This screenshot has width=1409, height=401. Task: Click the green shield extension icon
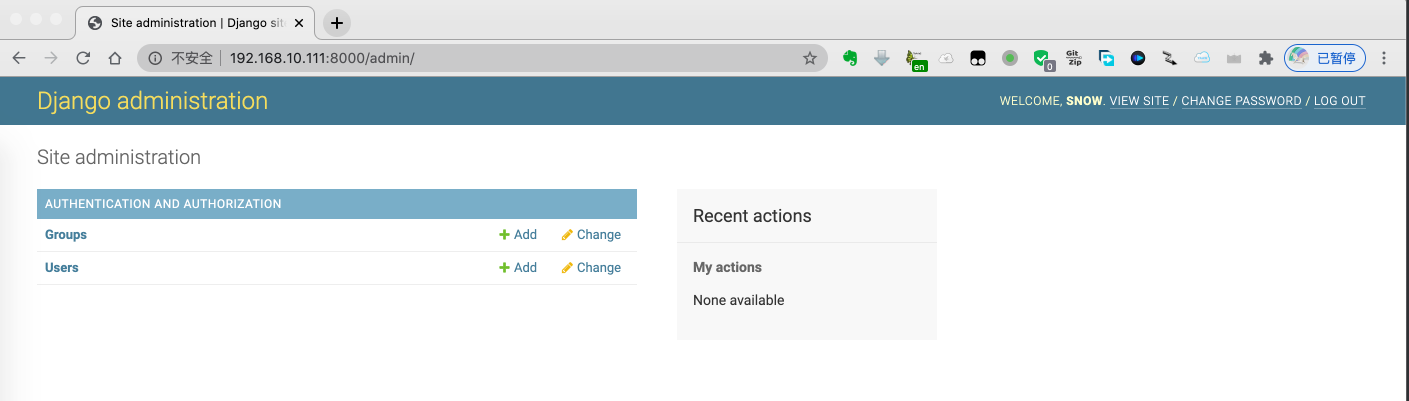click(1042, 58)
